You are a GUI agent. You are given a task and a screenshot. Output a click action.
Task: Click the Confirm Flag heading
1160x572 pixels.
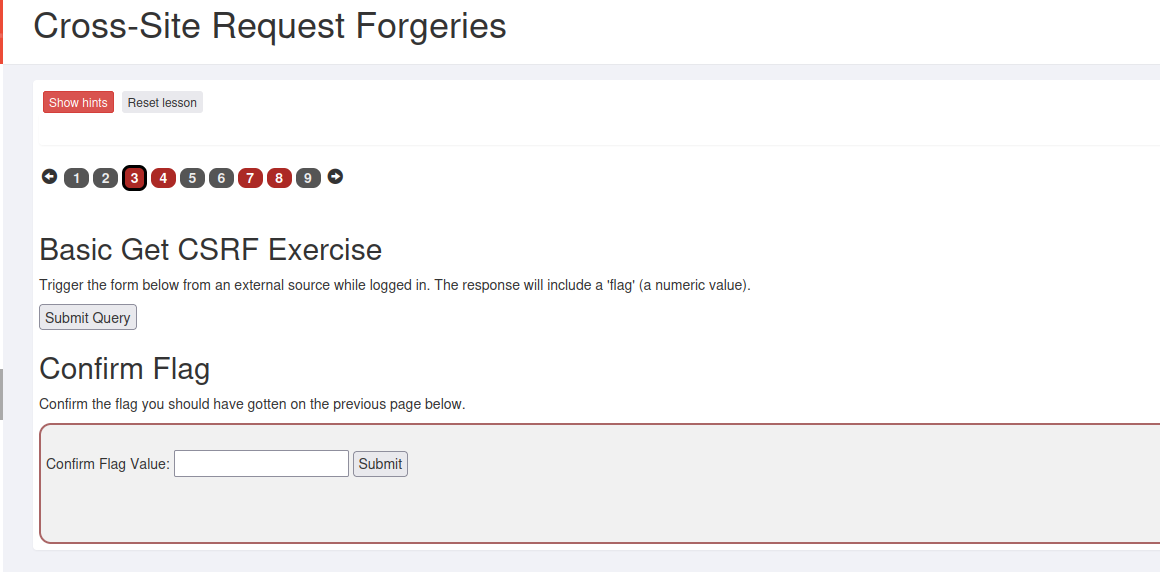coord(124,369)
